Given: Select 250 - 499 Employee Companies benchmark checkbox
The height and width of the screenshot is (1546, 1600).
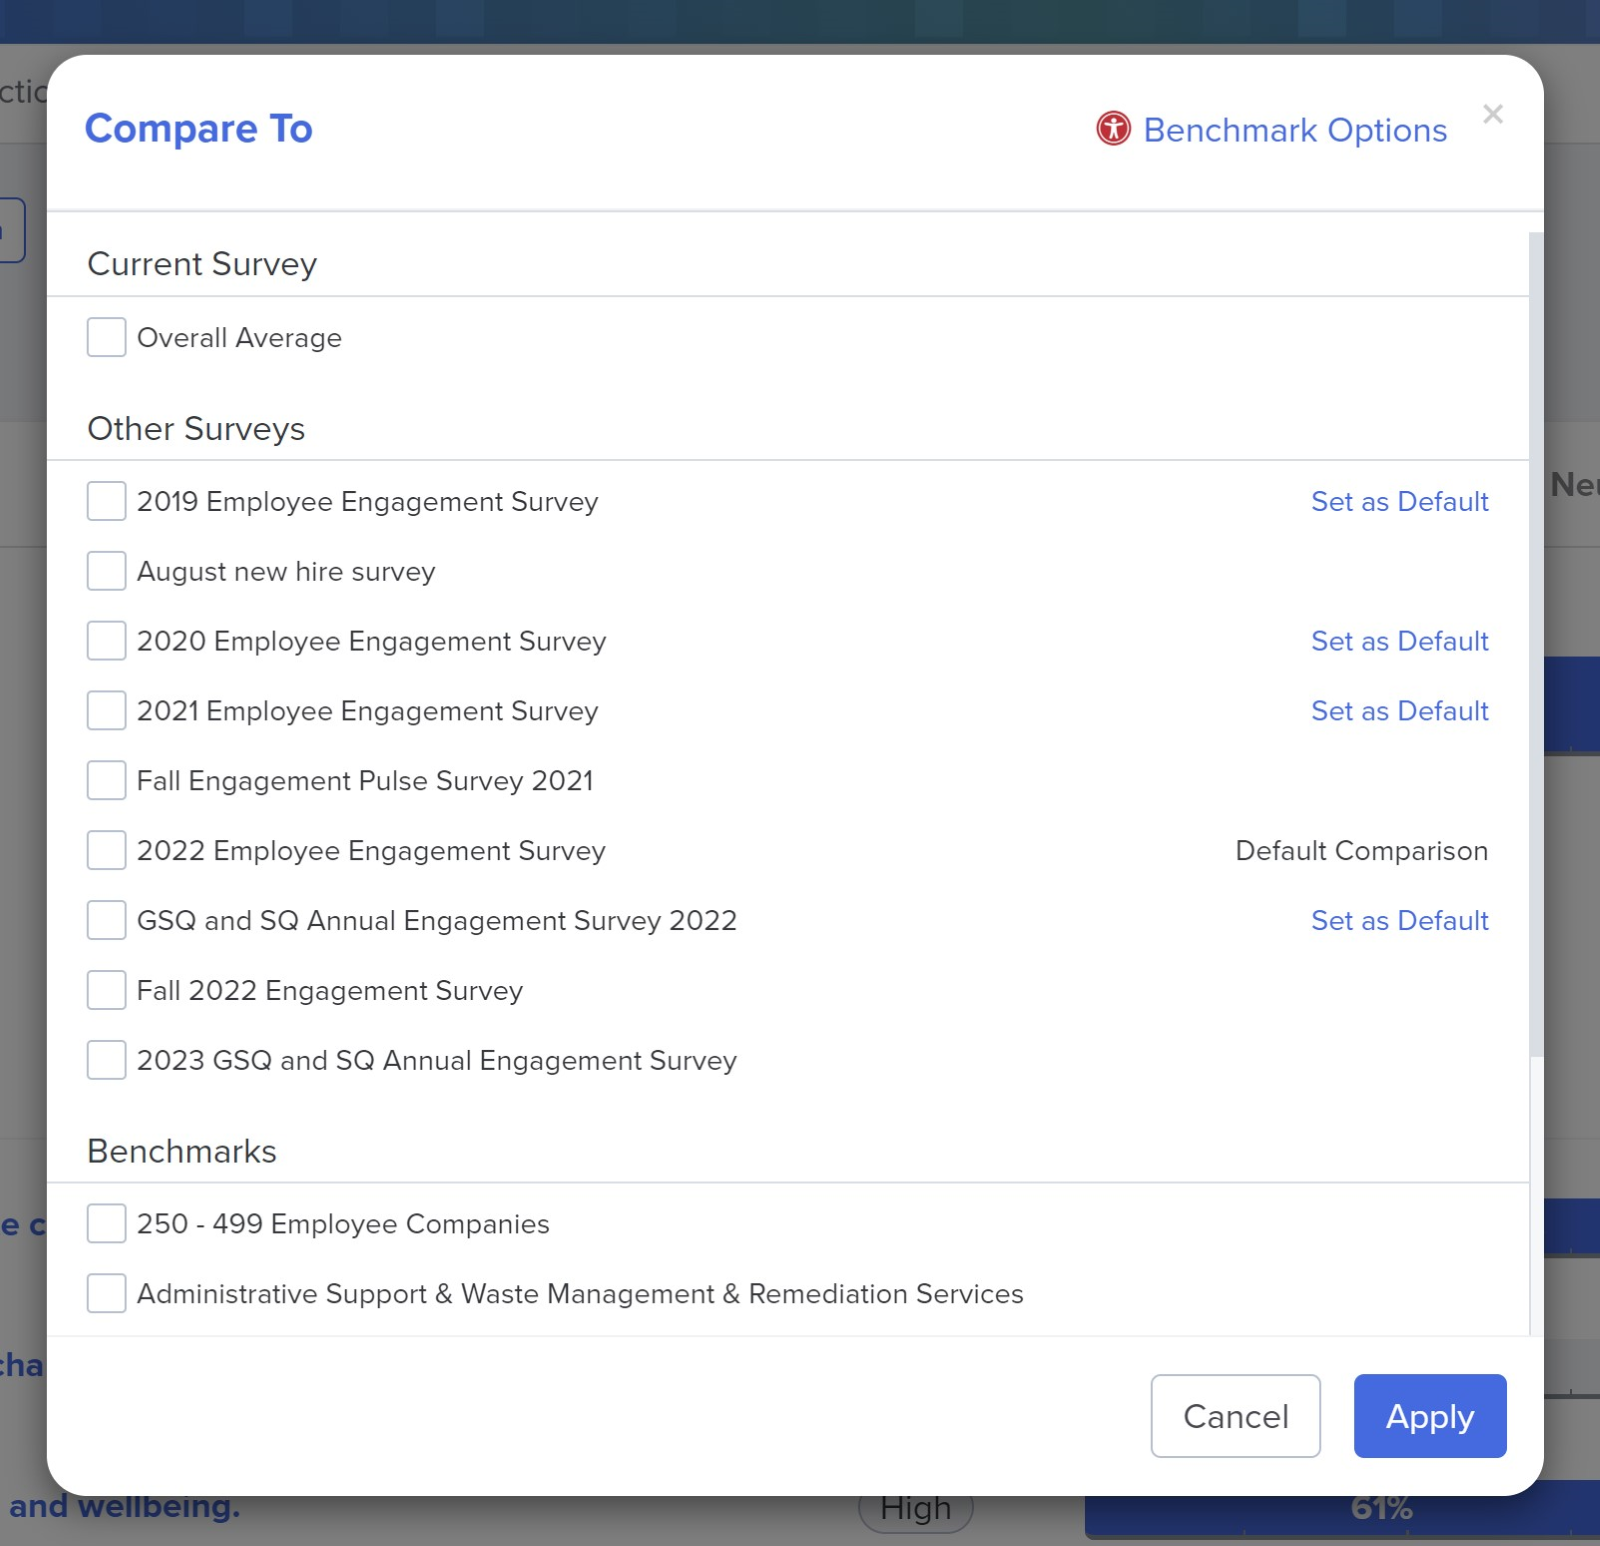Looking at the screenshot, I should (x=106, y=1223).
